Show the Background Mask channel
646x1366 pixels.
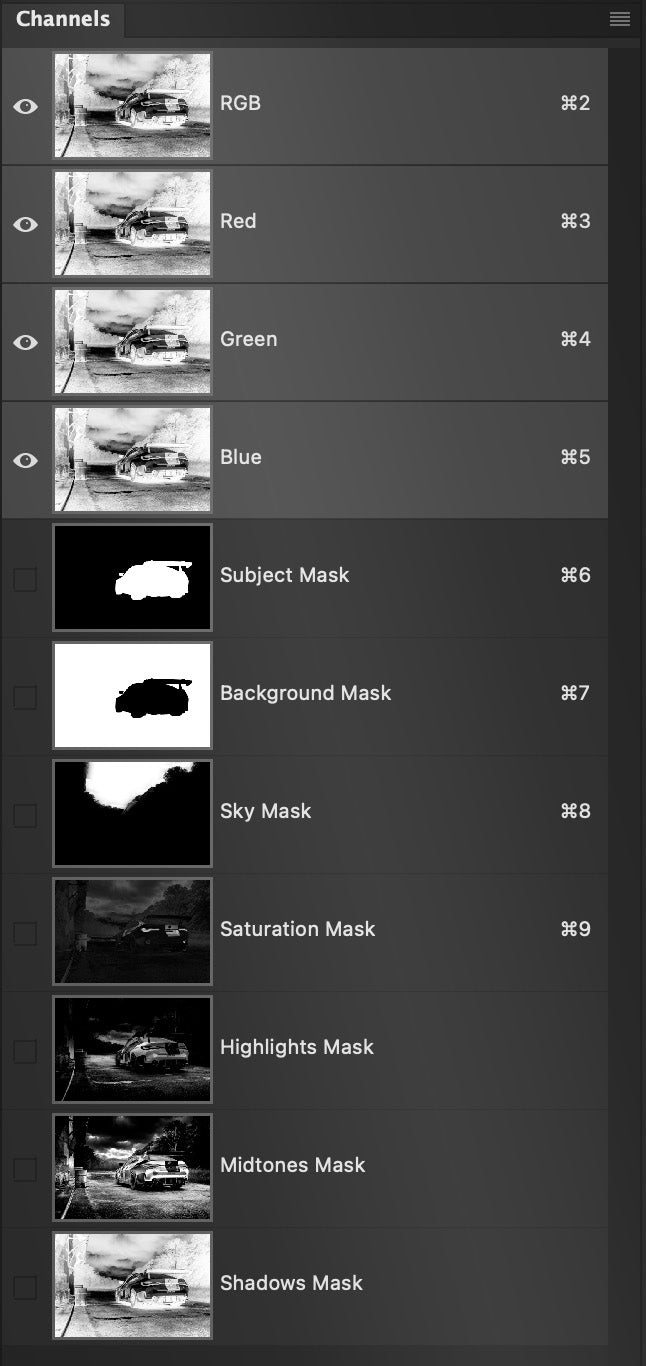[x=25, y=696]
